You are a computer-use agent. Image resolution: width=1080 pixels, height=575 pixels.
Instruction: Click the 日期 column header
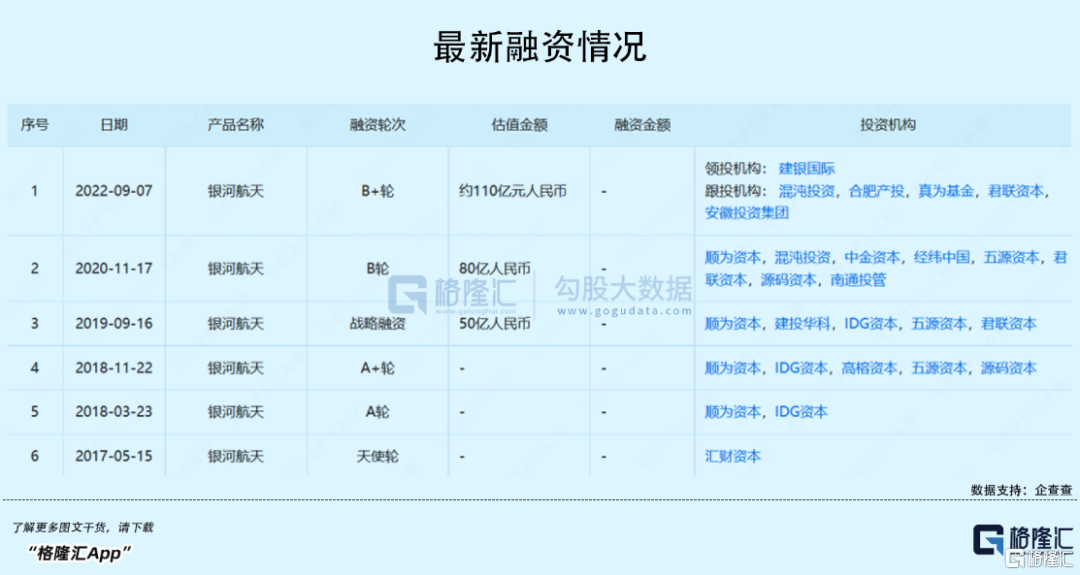coord(114,125)
